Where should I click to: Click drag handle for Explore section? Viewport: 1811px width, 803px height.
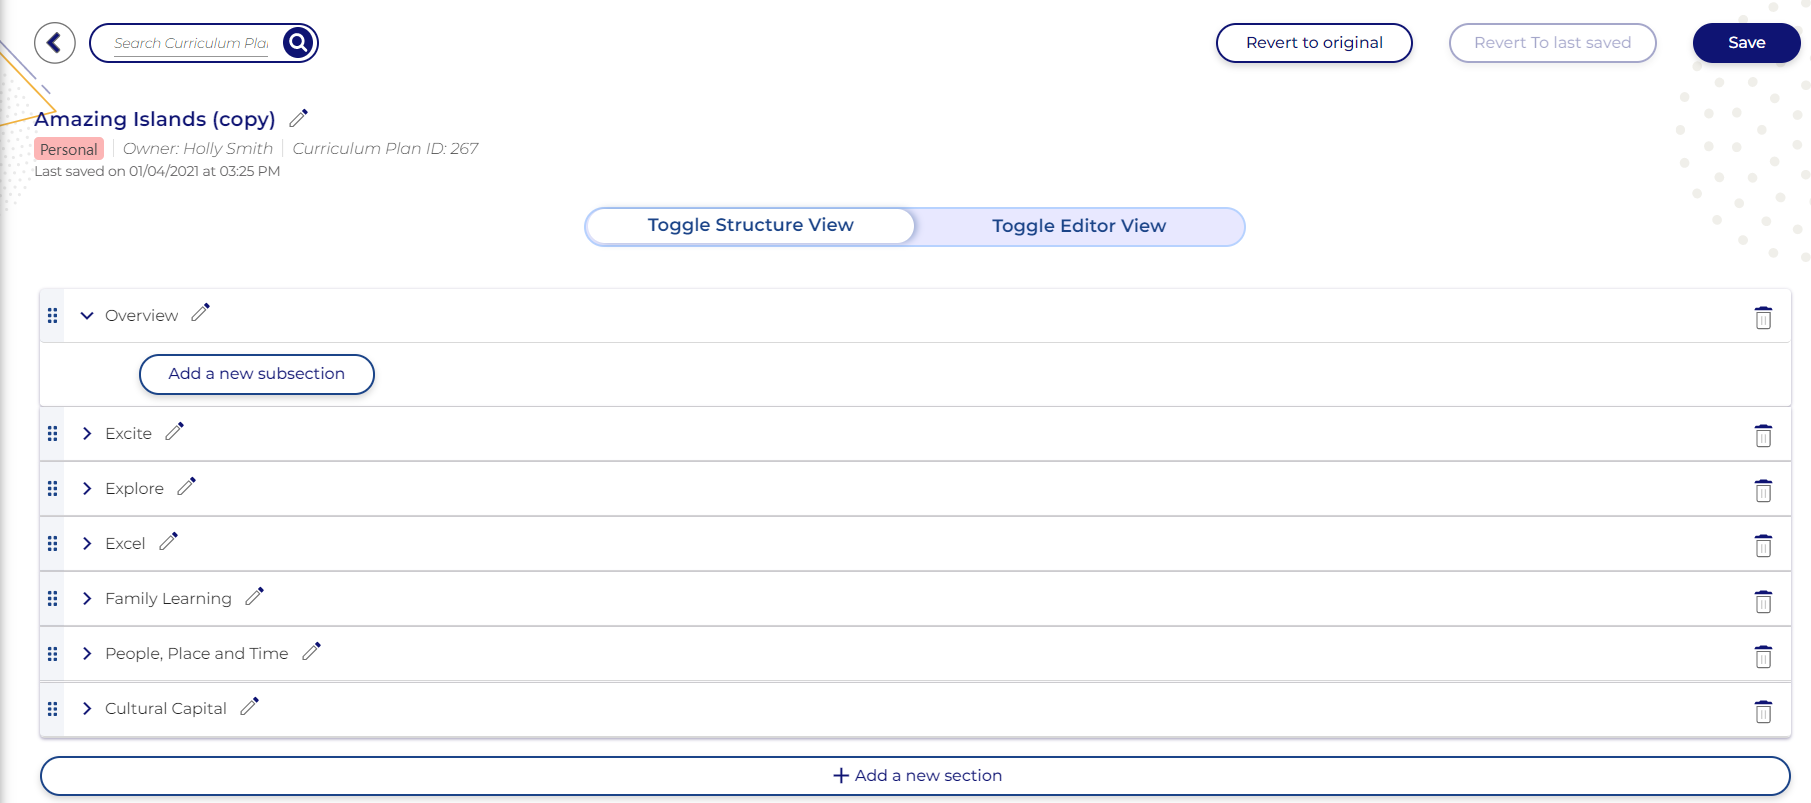click(53, 489)
